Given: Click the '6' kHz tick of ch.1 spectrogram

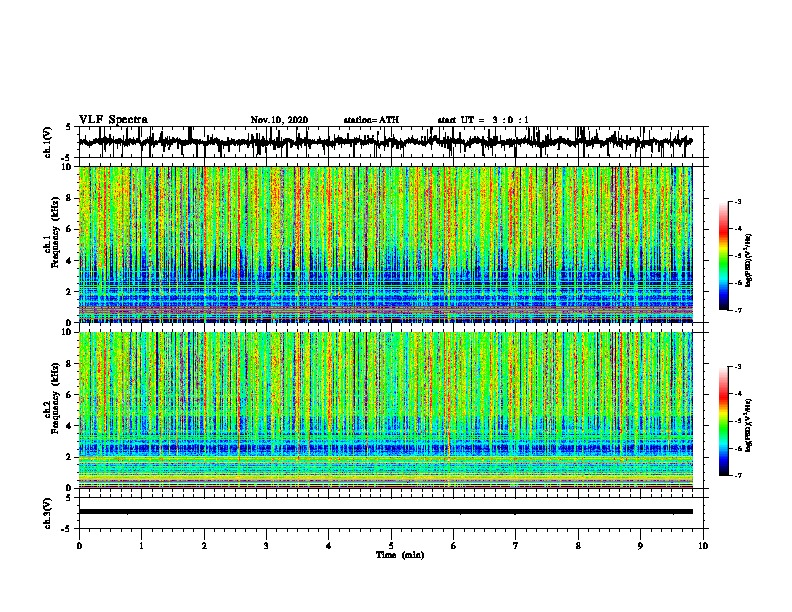Looking at the screenshot, I should 69,230.
